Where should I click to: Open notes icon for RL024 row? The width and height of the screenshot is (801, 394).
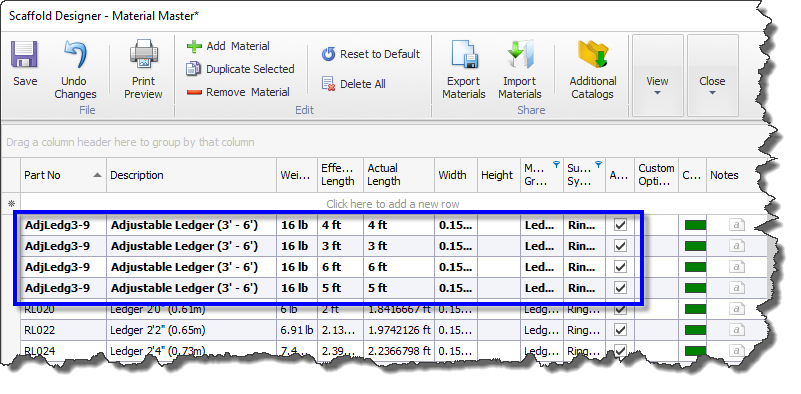(736, 351)
